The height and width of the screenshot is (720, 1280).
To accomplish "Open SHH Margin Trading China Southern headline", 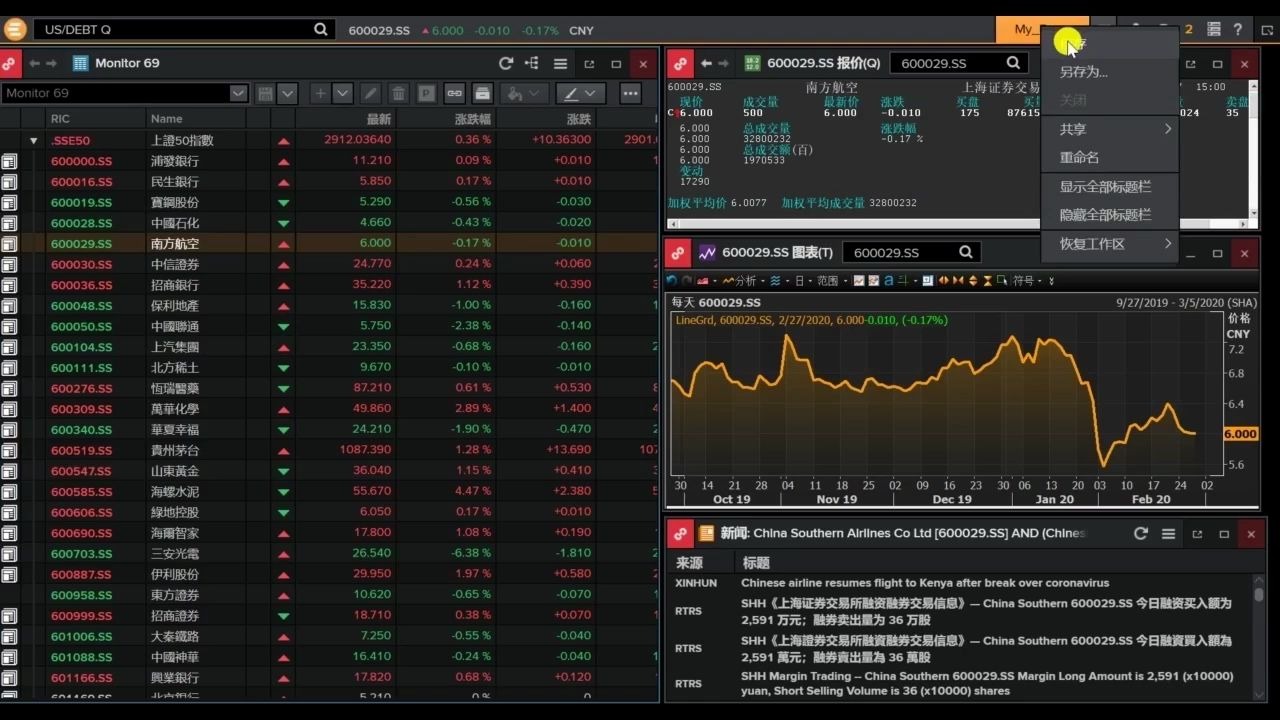I will pos(987,683).
